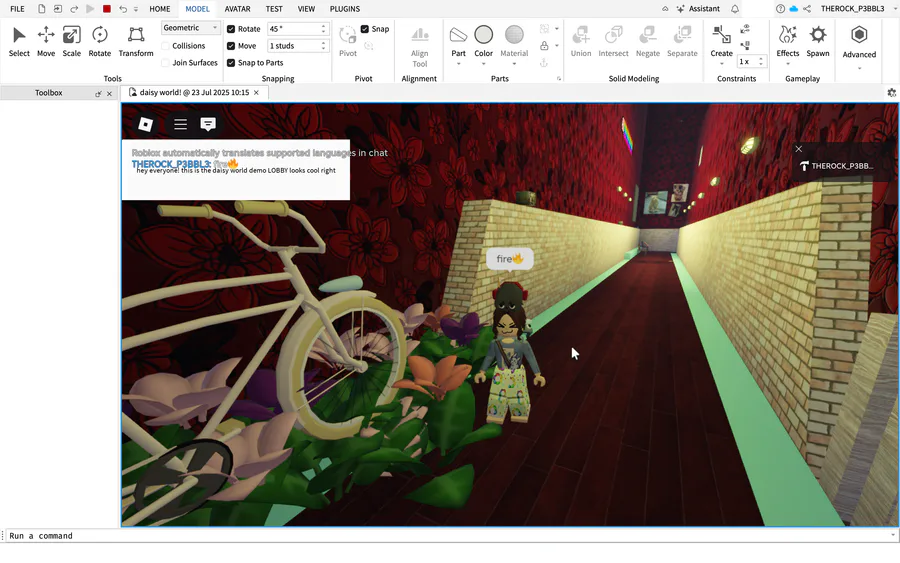The width and height of the screenshot is (900, 563).
Task: Toggle the Move snapping checkbox
Action: [231, 46]
